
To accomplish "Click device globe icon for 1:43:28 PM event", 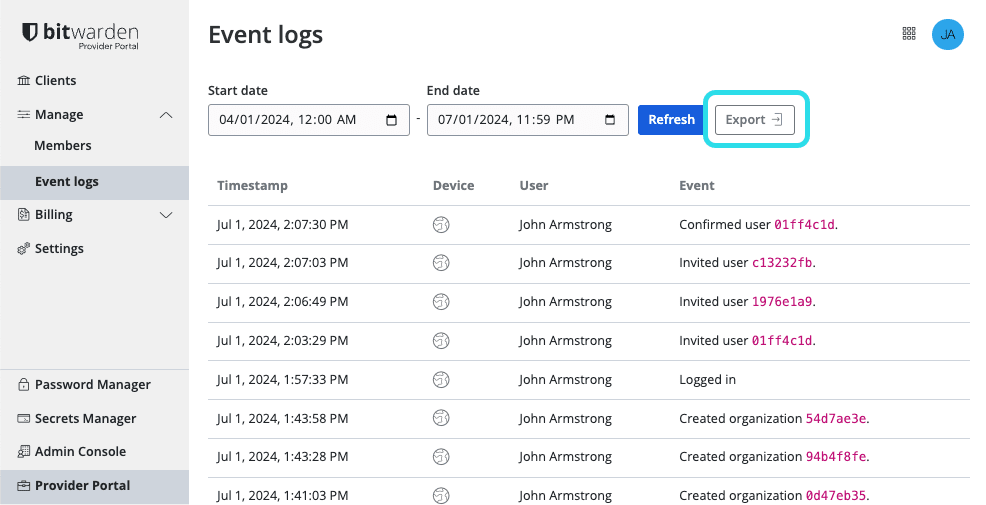I will pyautogui.click(x=441, y=457).
